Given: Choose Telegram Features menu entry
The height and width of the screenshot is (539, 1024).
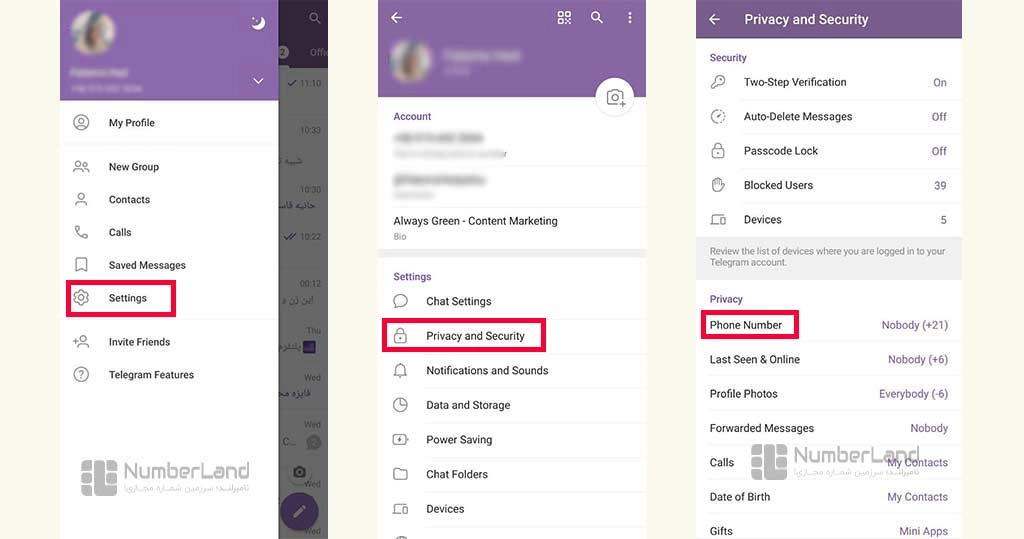Looking at the screenshot, I should (151, 374).
